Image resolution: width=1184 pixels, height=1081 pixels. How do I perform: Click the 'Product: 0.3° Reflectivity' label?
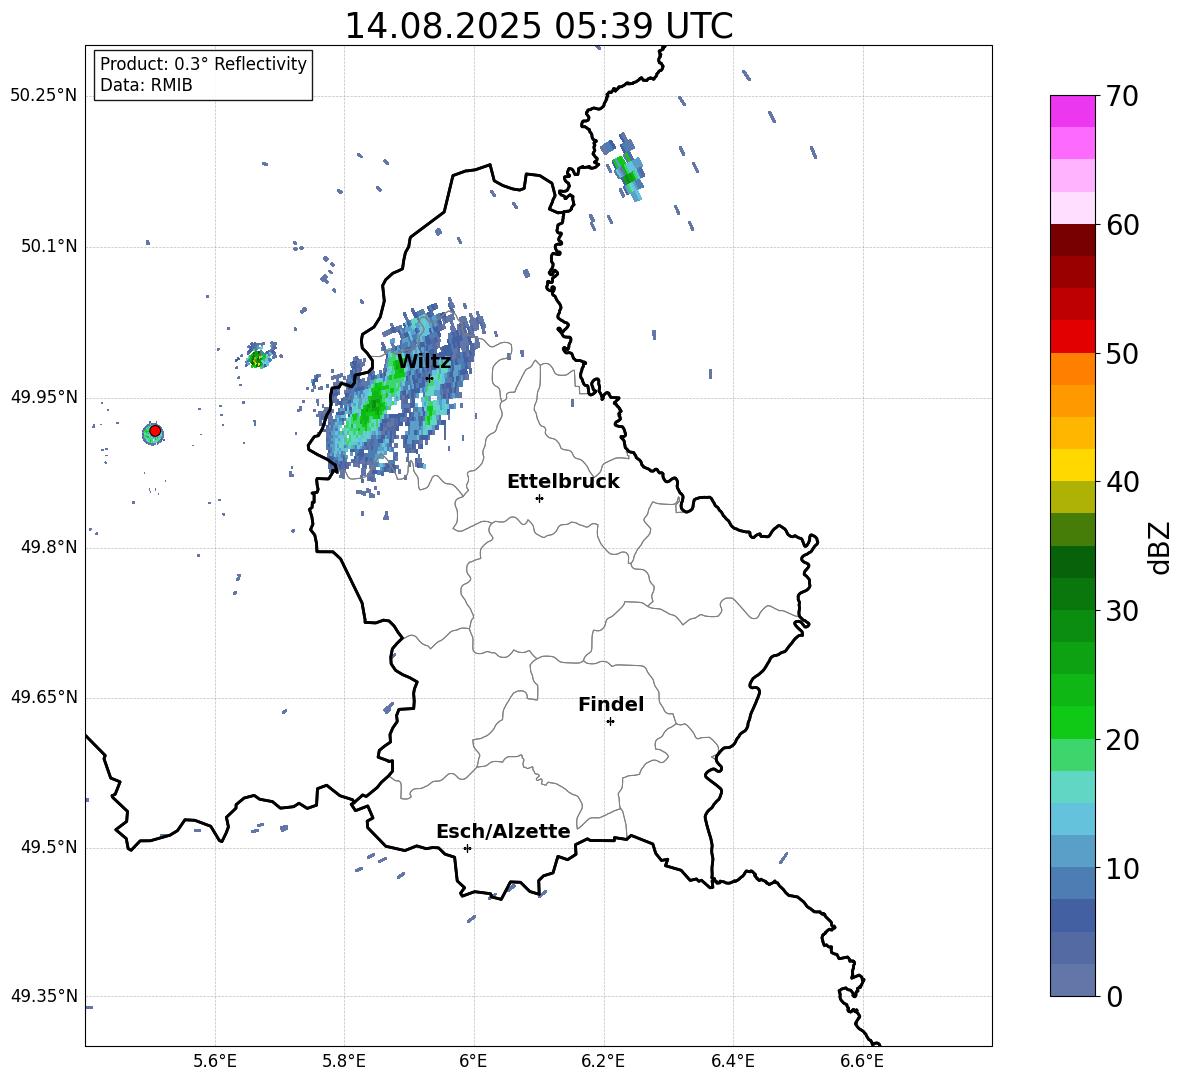[203, 64]
